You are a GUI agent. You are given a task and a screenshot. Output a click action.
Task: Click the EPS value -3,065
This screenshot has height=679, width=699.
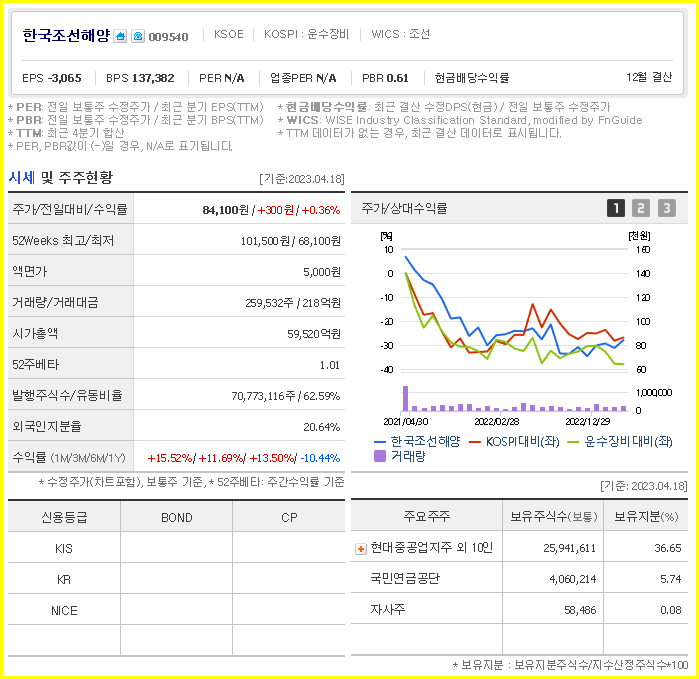[x=65, y=78]
